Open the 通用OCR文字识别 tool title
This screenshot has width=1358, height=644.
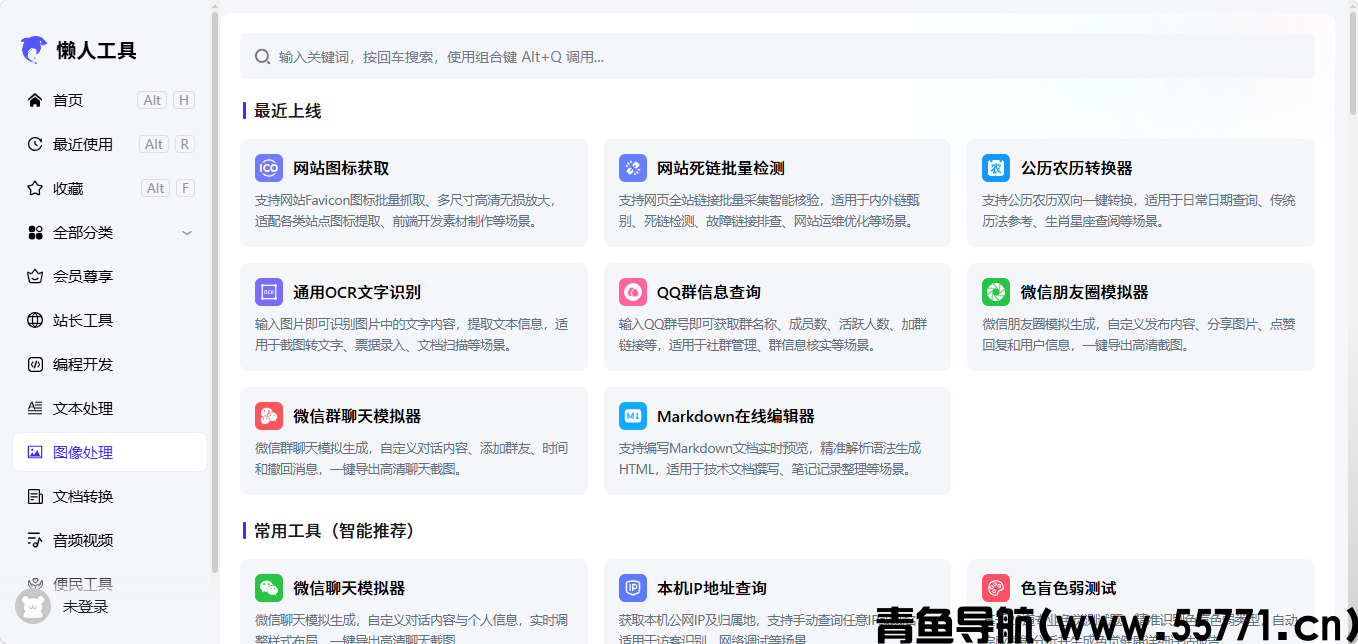[357, 292]
